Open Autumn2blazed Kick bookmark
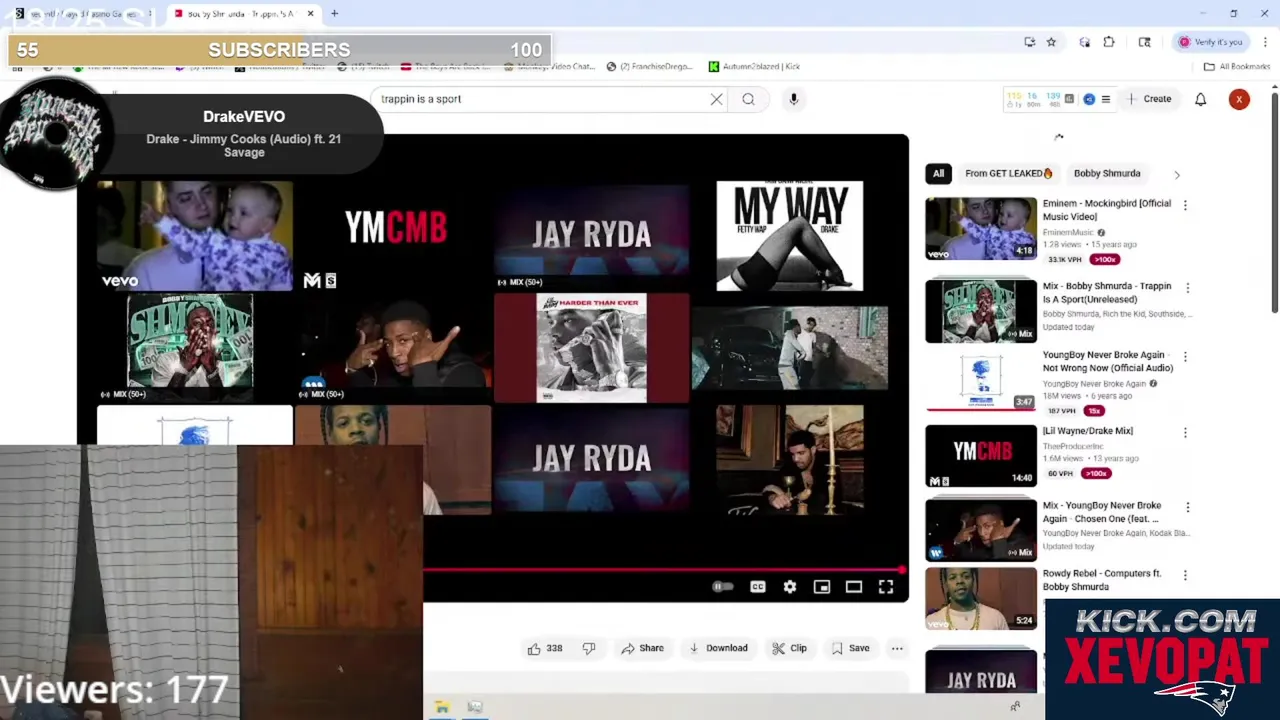Viewport: 1280px width, 720px height. [x=754, y=67]
